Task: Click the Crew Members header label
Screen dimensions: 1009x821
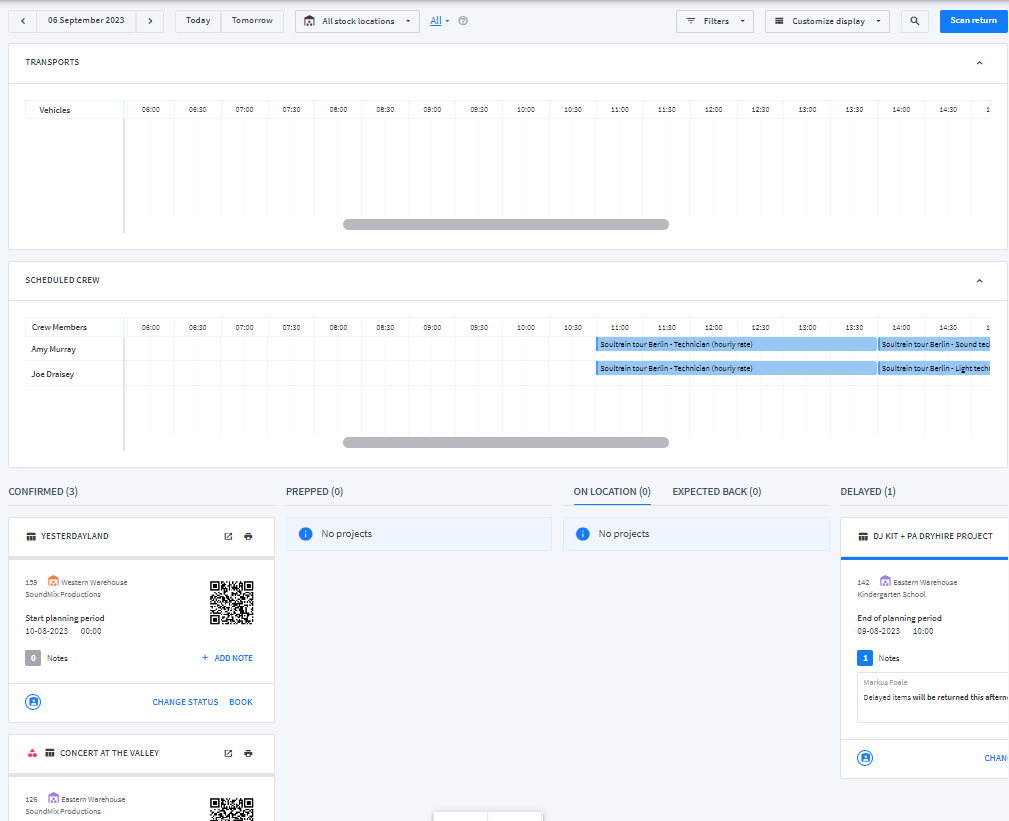Action: (59, 327)
